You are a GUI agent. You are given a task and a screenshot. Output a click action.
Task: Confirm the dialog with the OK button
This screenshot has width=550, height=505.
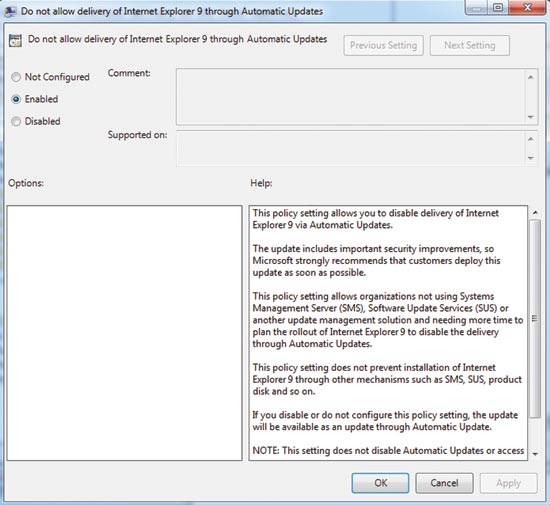[381, 483]
